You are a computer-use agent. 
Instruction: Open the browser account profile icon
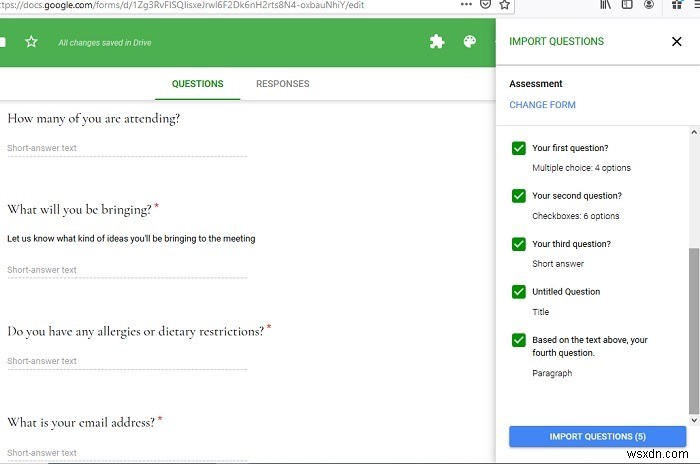point(649,4)
